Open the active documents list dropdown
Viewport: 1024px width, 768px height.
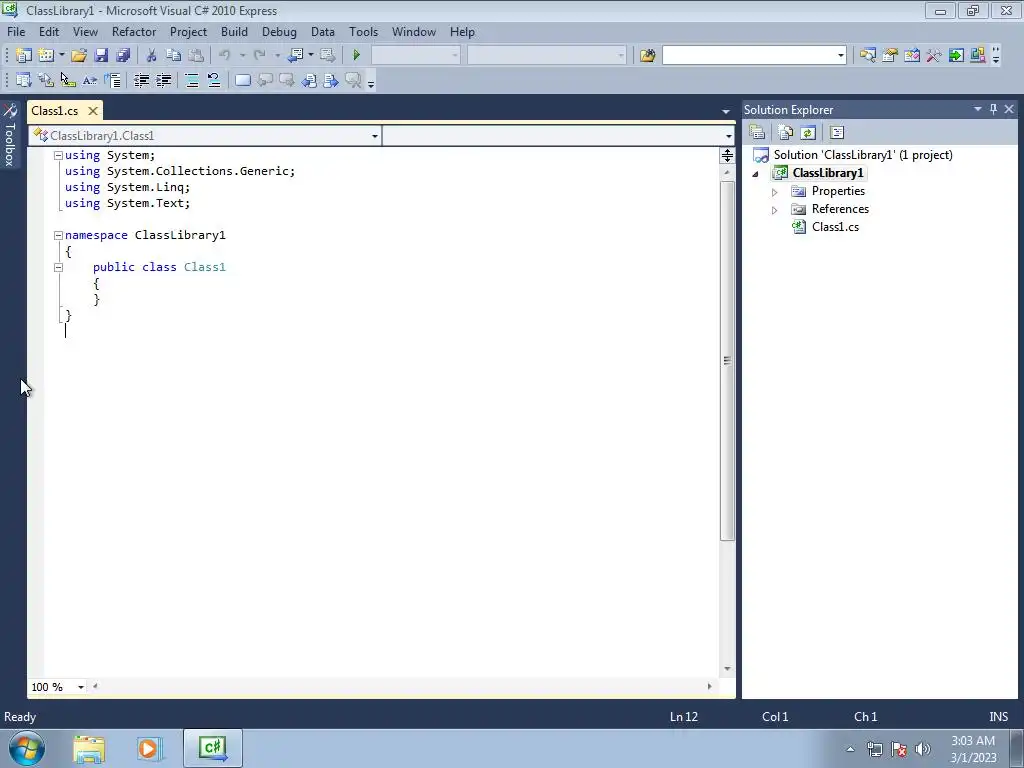pyautogui.click(x=726, y=111)
